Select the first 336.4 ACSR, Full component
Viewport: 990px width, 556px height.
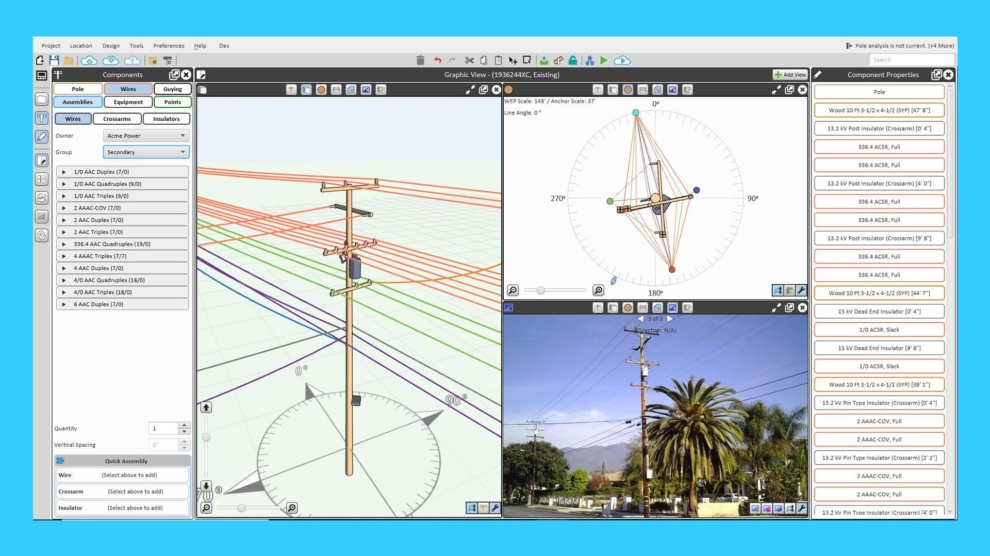[879, 146]
